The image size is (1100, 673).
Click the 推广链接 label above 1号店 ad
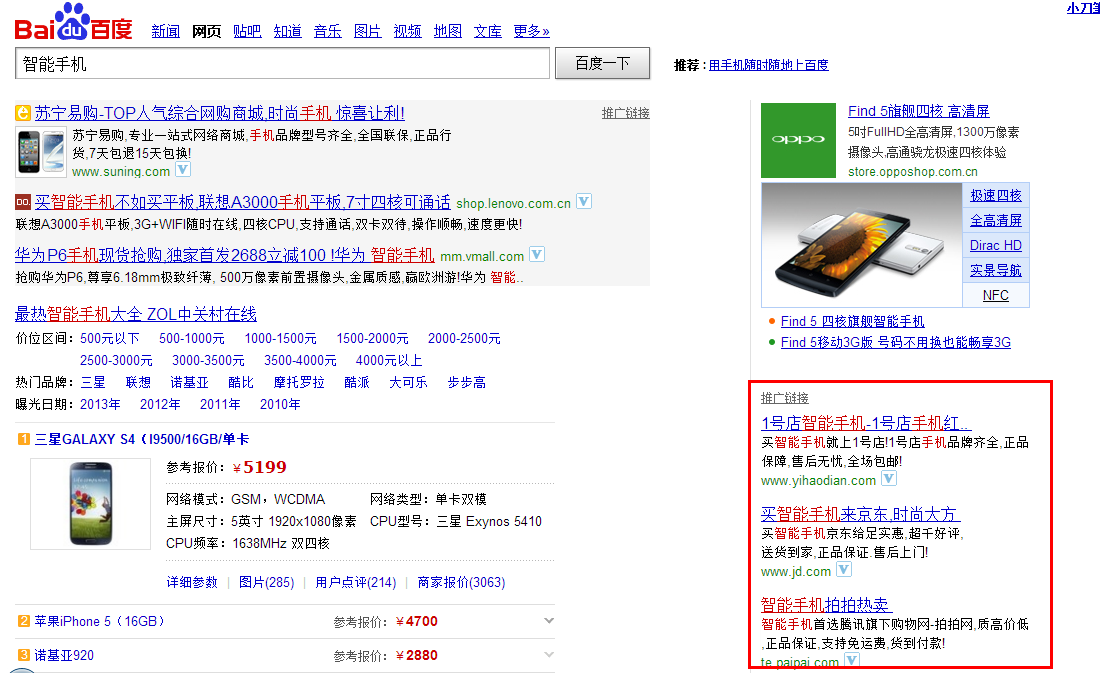784,398
